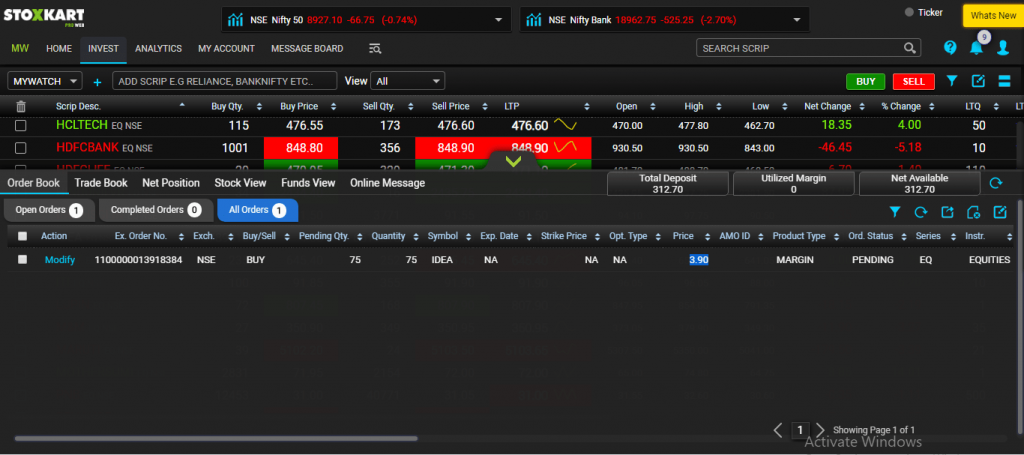The height and width of the screenshot is (455, 1024).
Task: Open MY ACCOUNT menu
Action: (227, 48)
